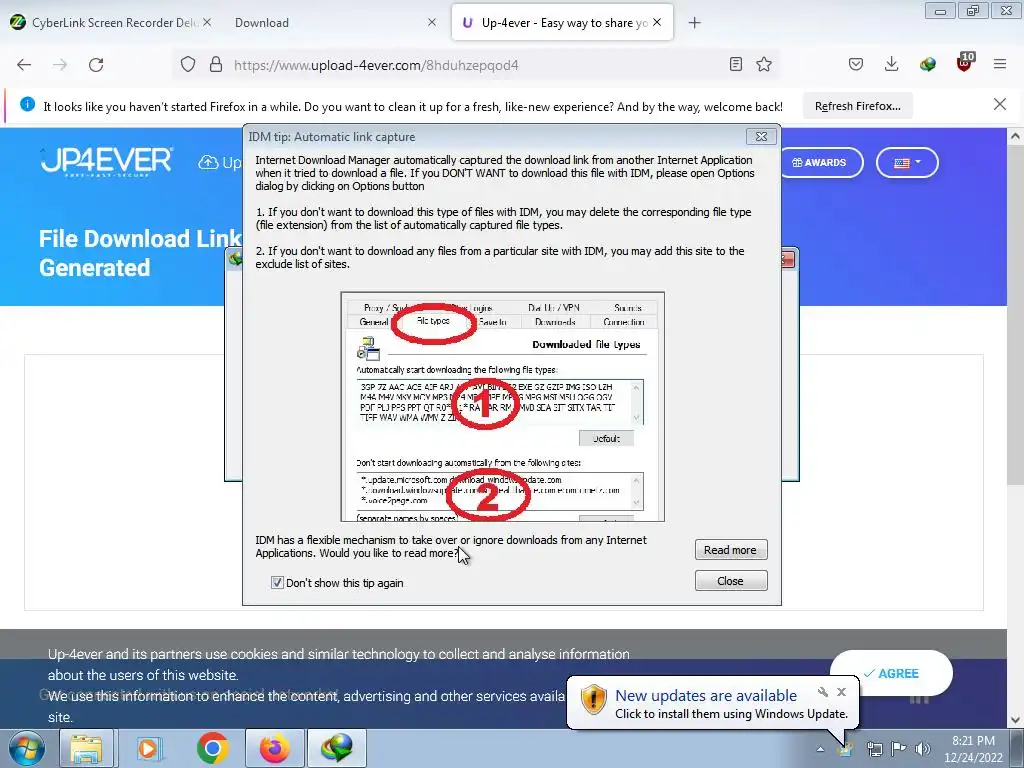Open a new browser tab
The image size is (1024, 768).
(694, 23)
